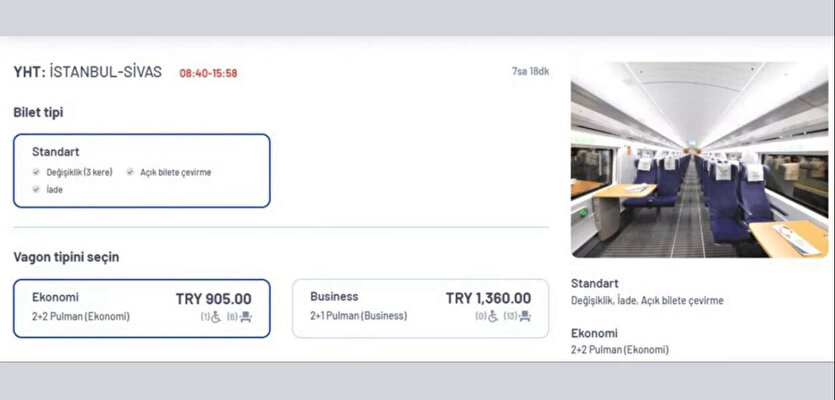Click the wheelchair seat icon in Business card
Image resolution: width=835 pixels, height=400 pixels.
pyautogui.click(x=493, y=316)
